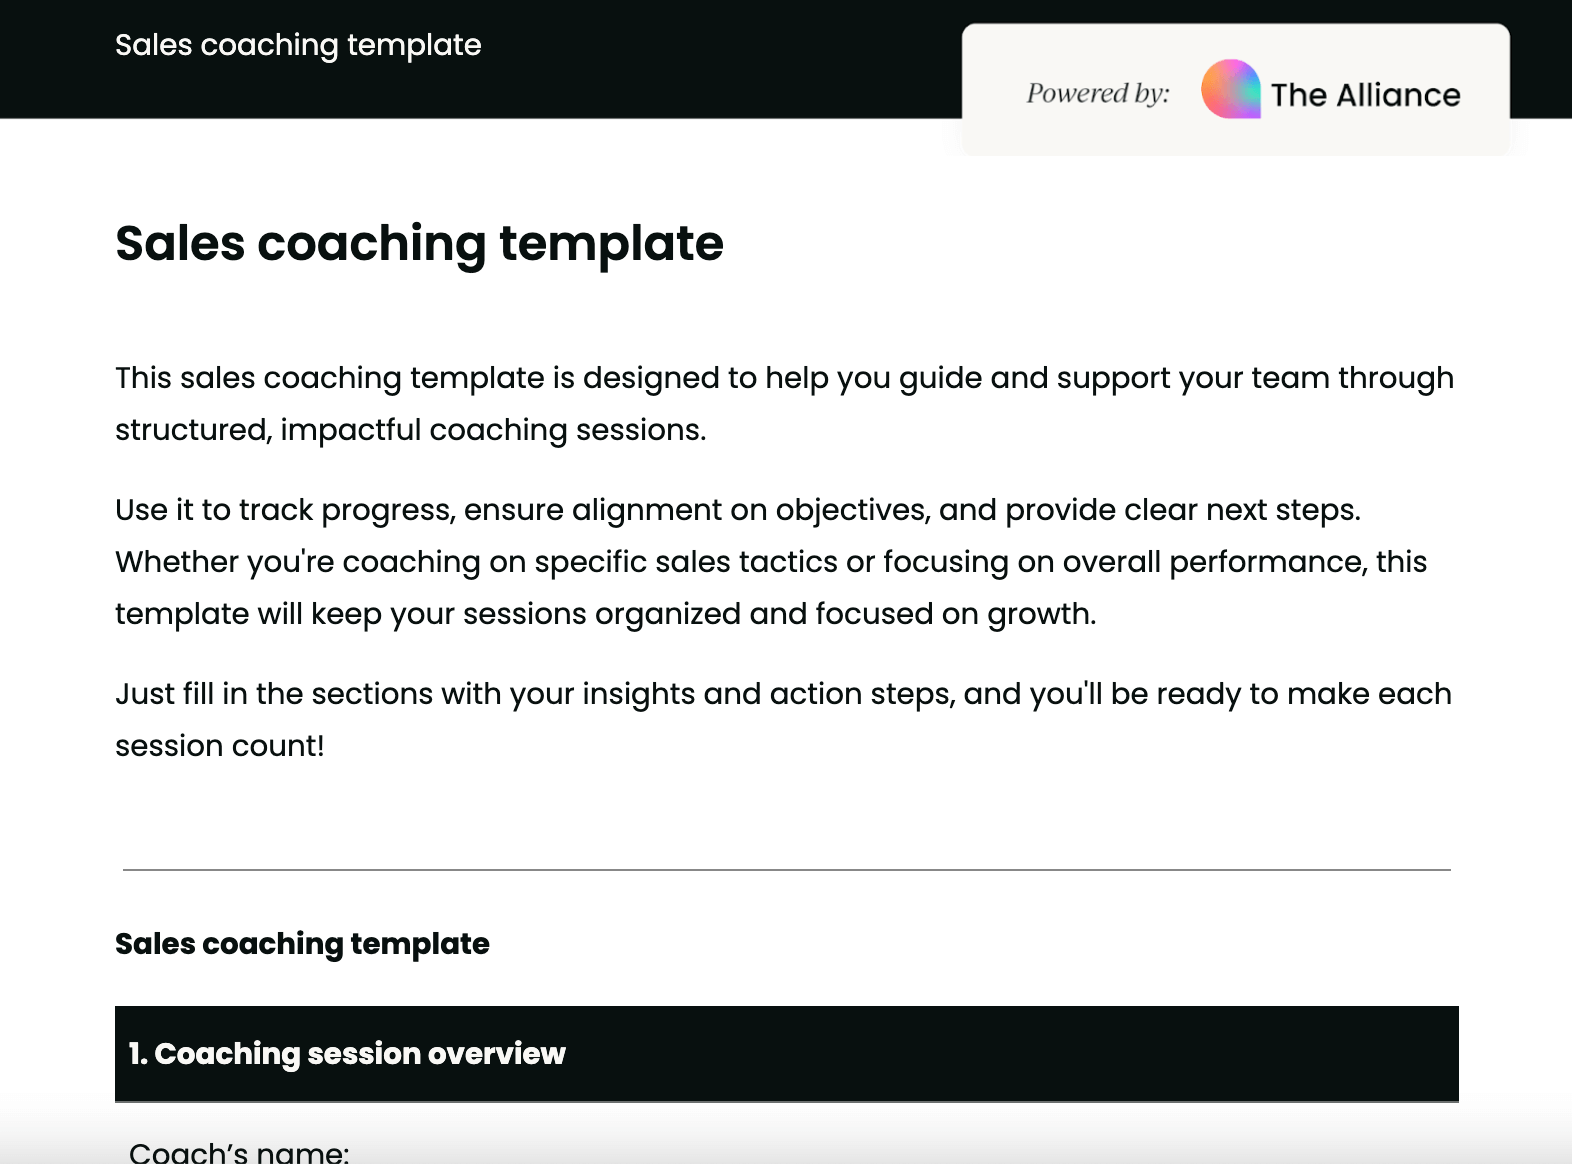Click the horizontal divider line under the intro
Screen dimensions: 1572x1164
pos(786,870)
